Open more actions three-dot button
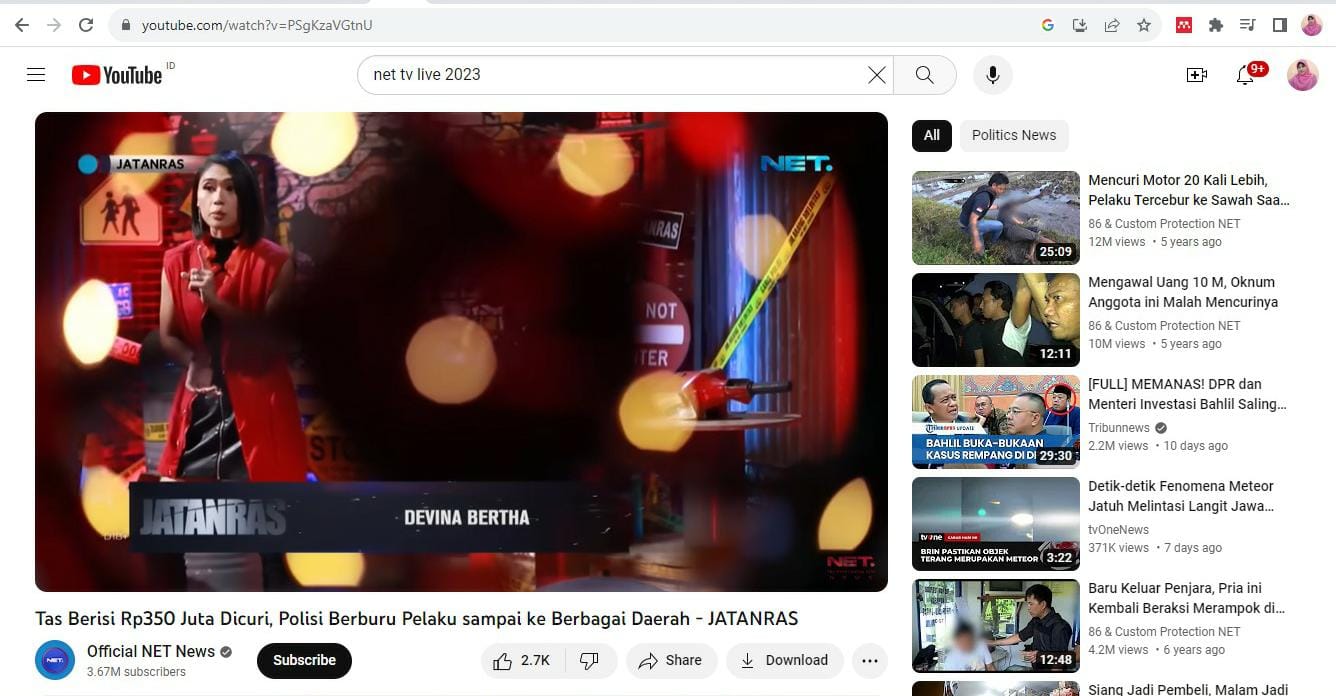Image resolution: width=1336 pixels, height=696 pixels. (x=870, y=660)
